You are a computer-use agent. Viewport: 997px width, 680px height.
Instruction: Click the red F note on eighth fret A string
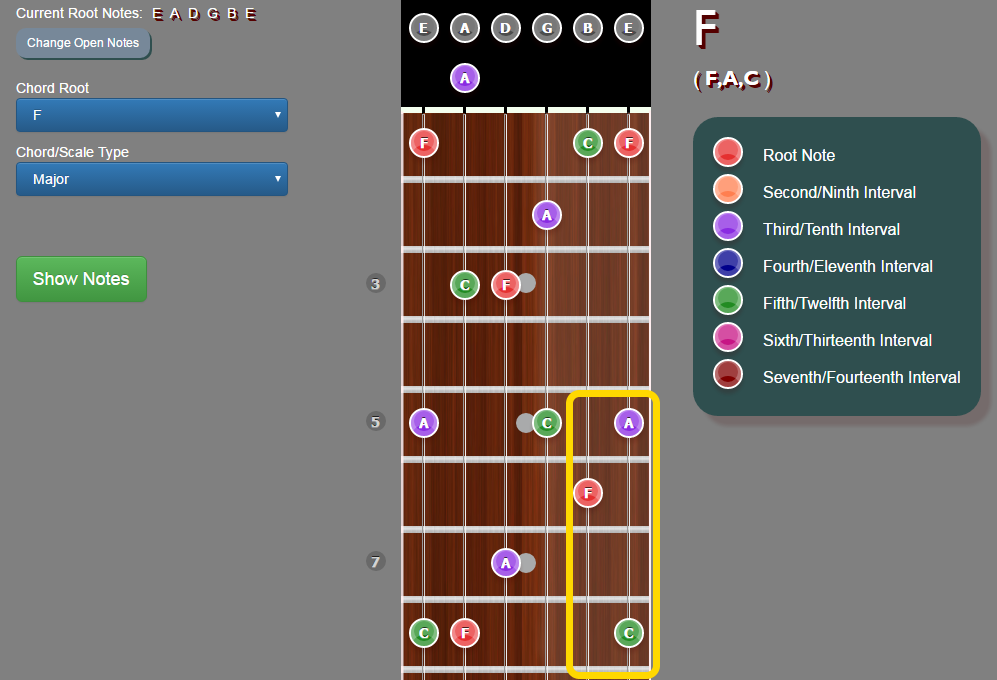(x=464, y=632)
